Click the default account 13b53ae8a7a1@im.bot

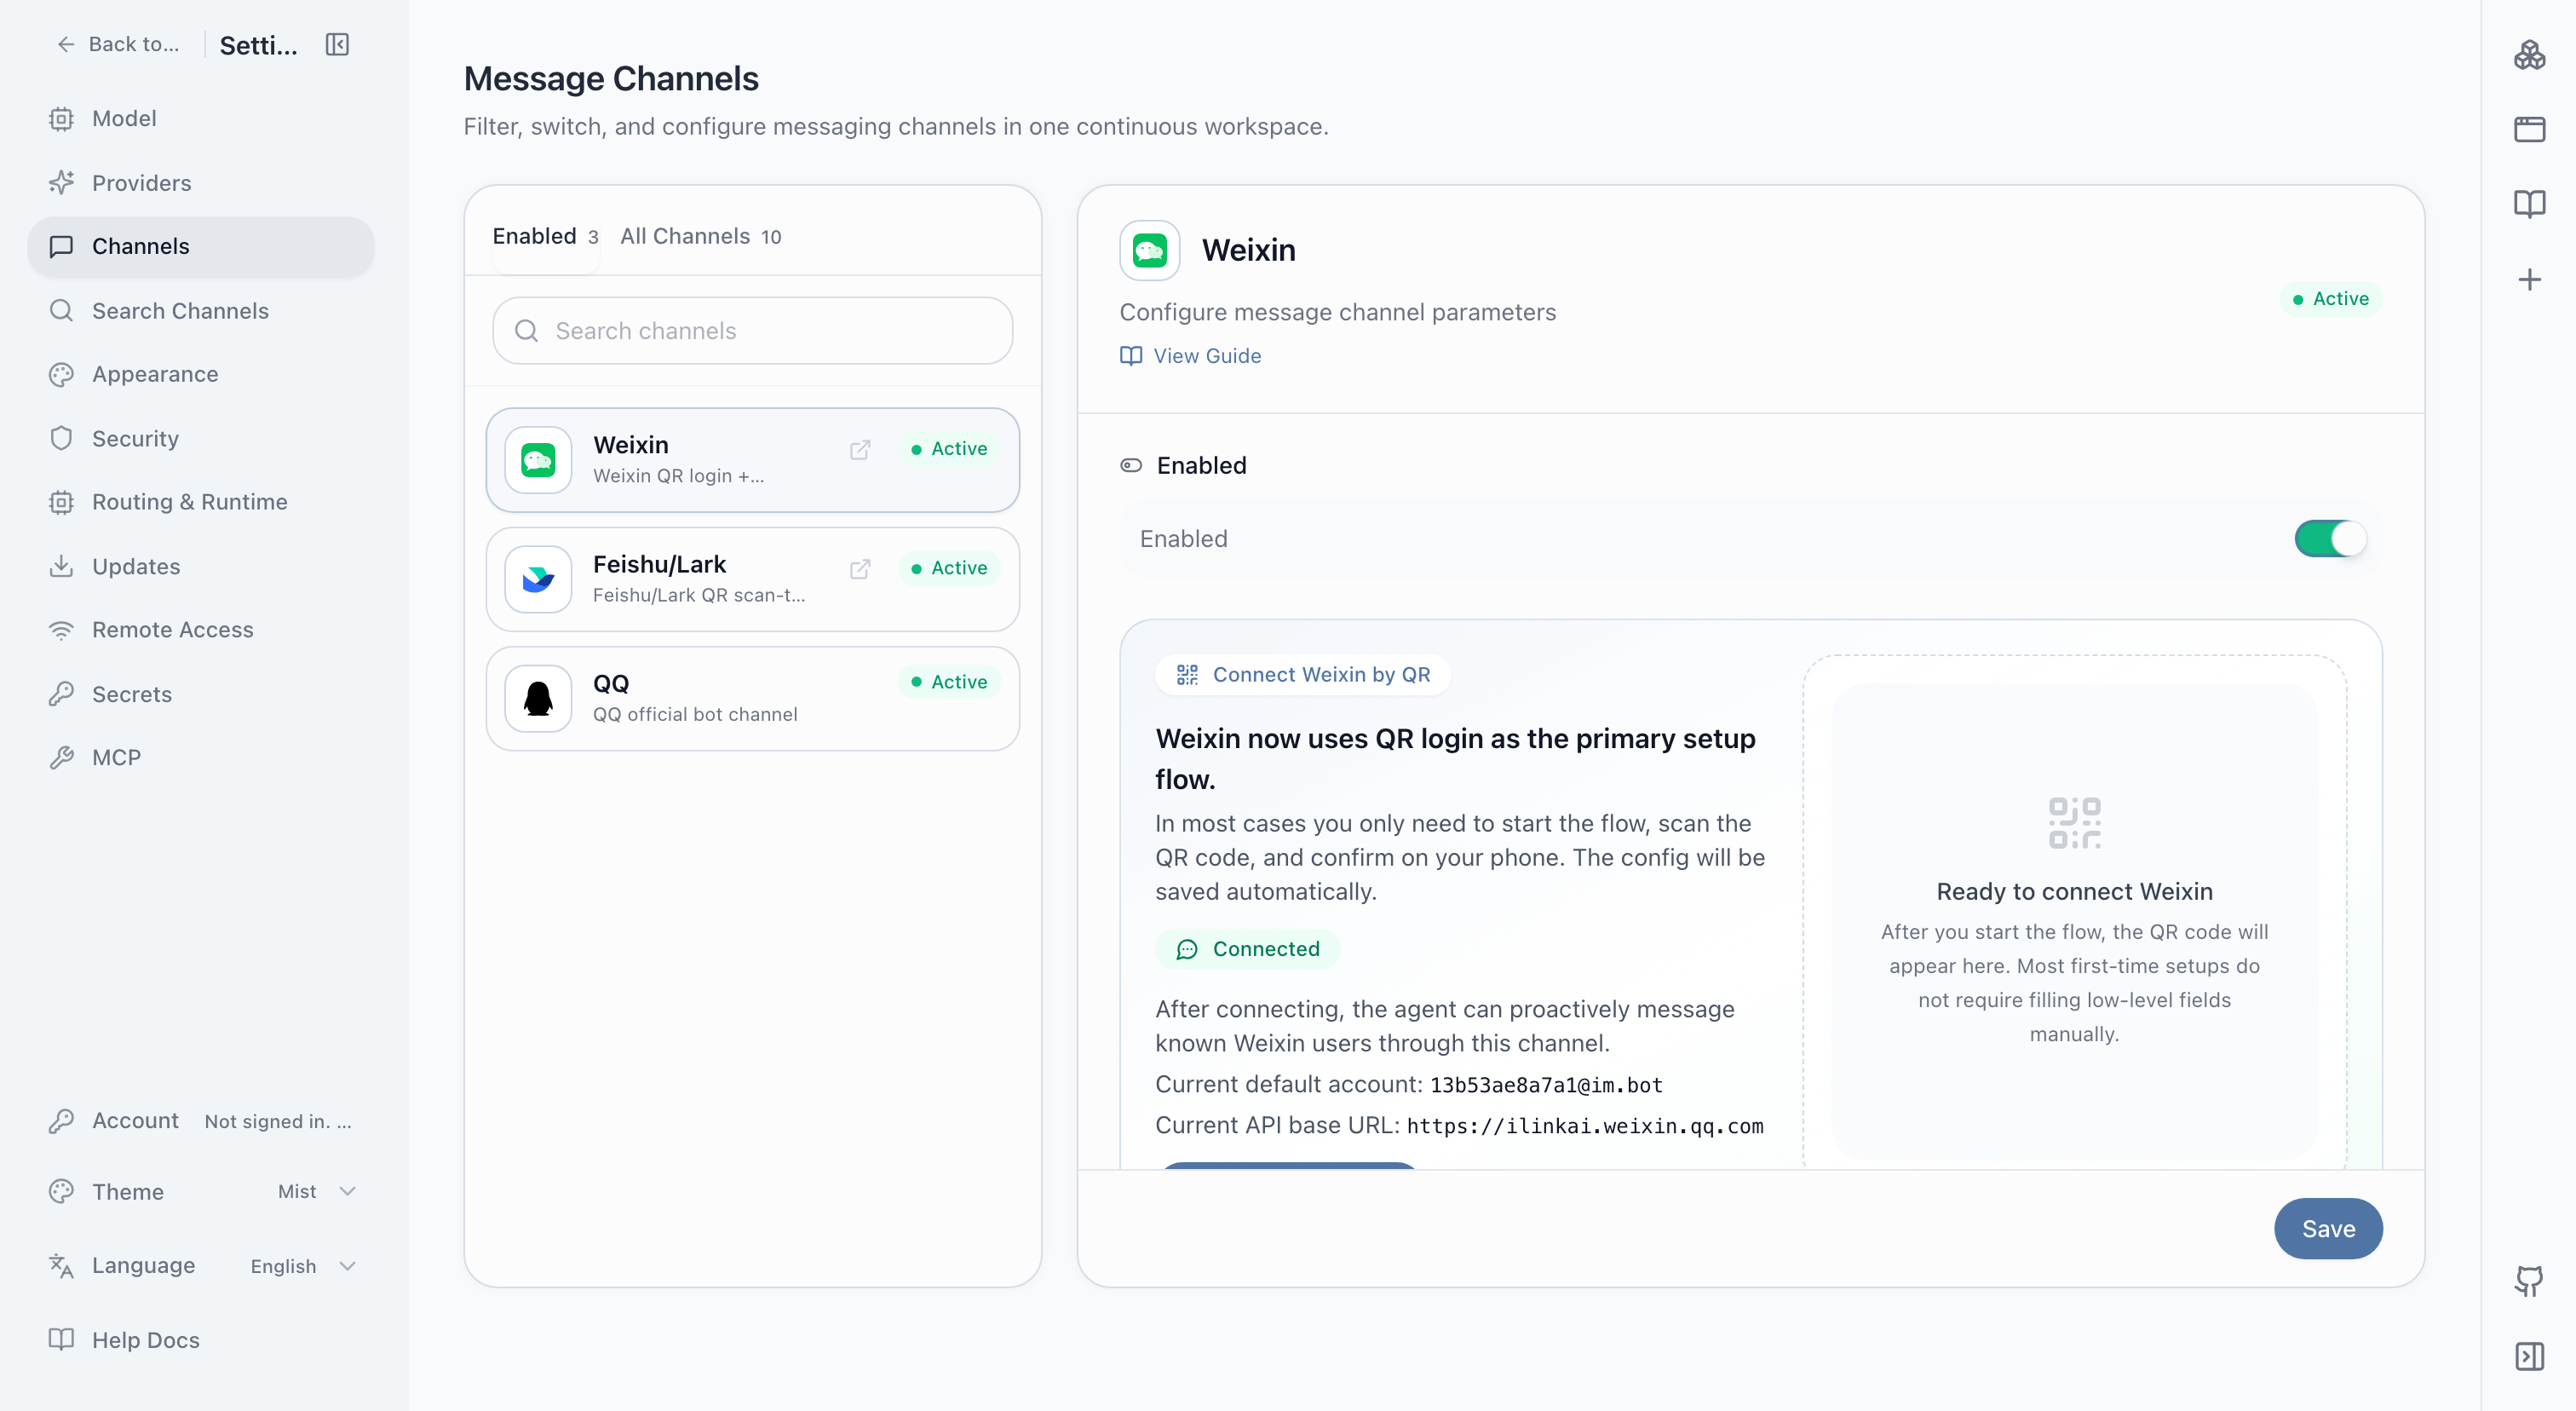click(x=1545, y=1084)
